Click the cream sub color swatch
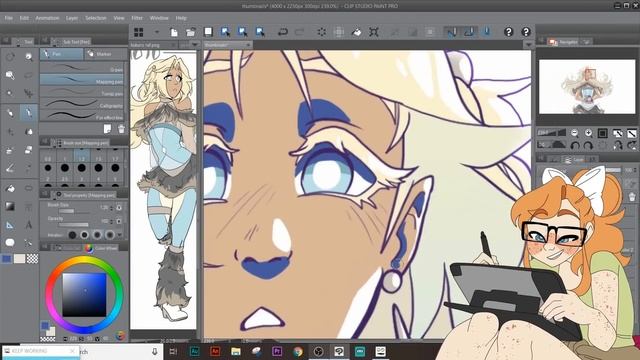Image resolution: width=640 pixels, height=360 pixels. click(x=19, y=258)
